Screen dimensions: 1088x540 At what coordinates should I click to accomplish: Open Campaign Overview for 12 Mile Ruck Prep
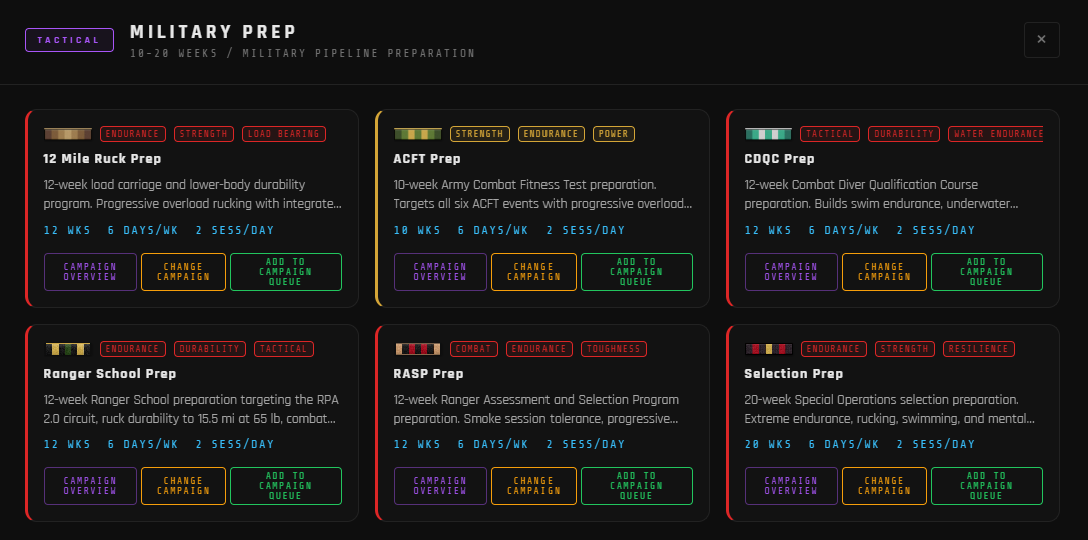coord(90,272)
